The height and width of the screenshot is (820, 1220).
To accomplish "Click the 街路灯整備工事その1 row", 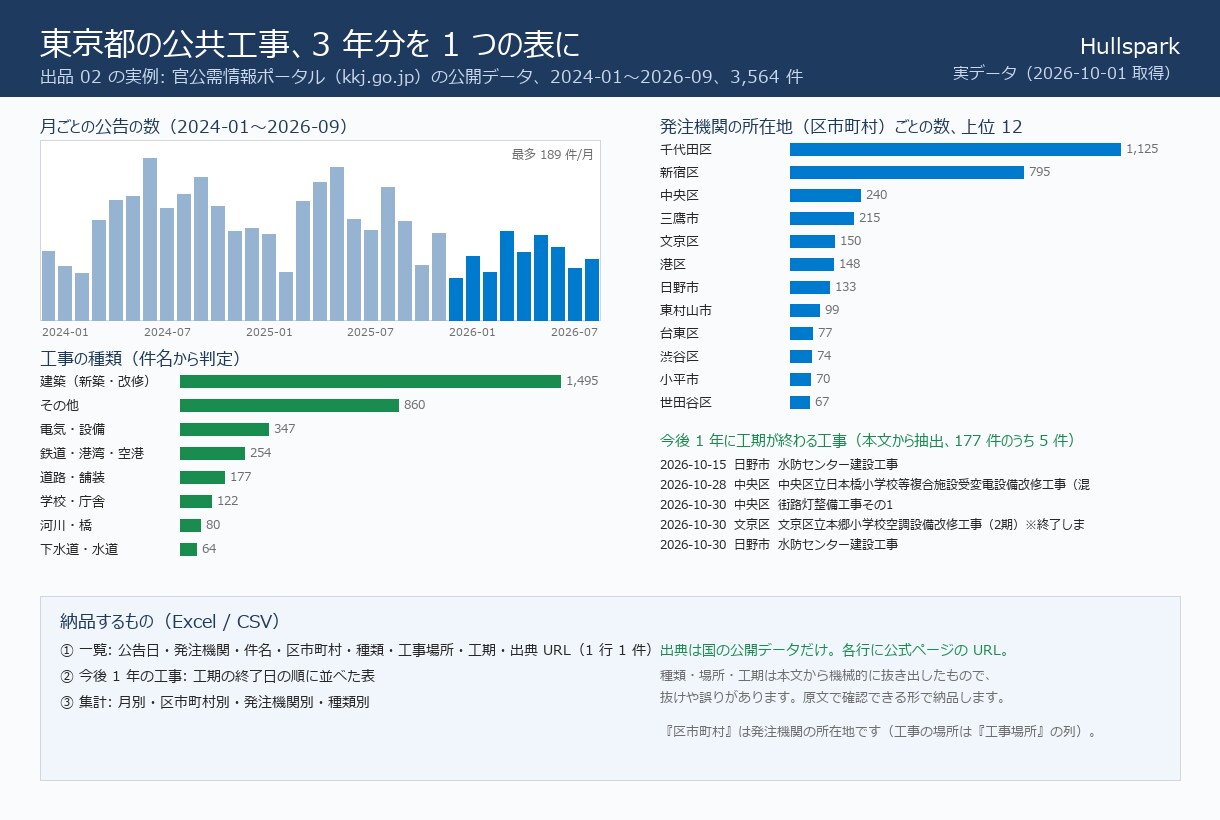I will pyautogui.click(x=776, y=504).
